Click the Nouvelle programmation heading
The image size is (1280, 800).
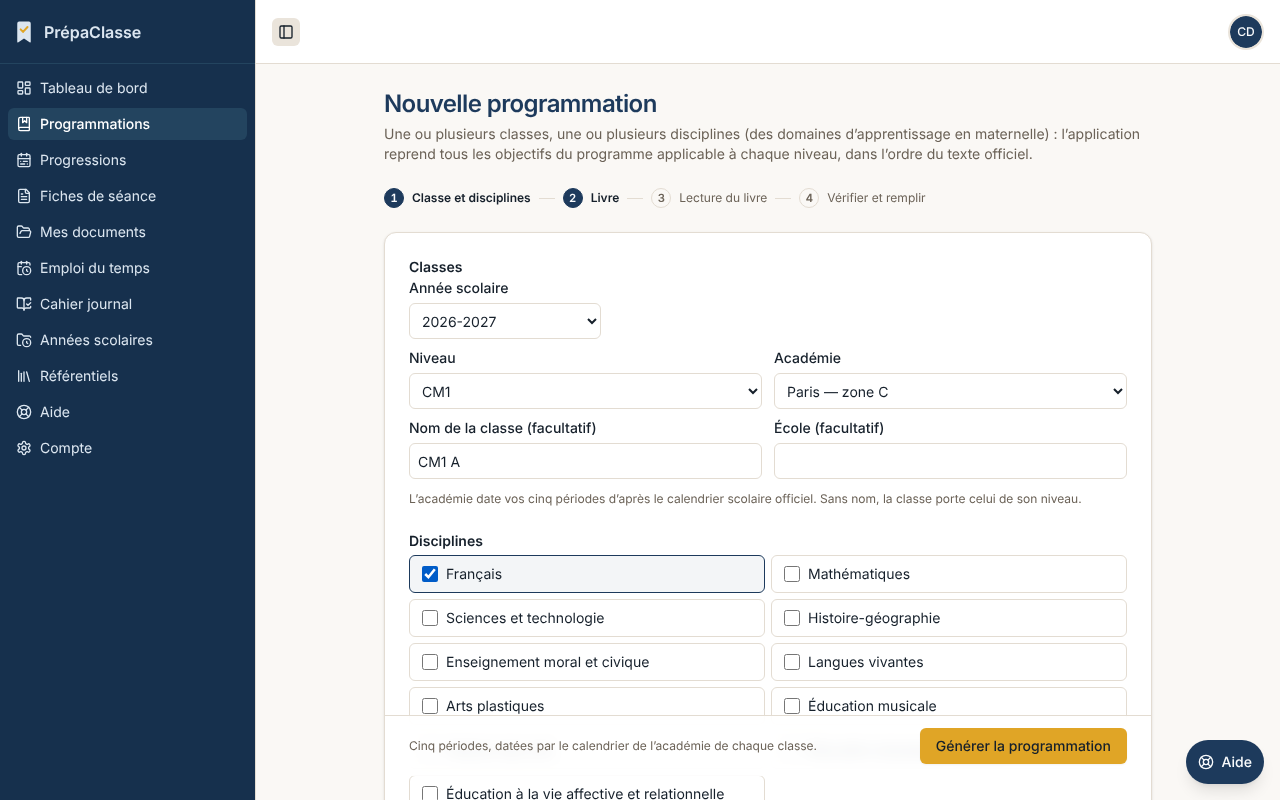[x=520, y=104]
